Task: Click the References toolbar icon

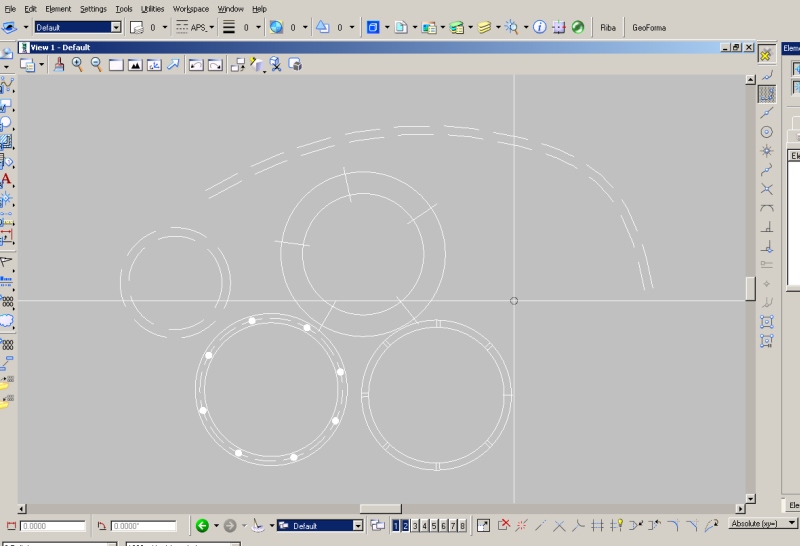Action: point(429,27)
